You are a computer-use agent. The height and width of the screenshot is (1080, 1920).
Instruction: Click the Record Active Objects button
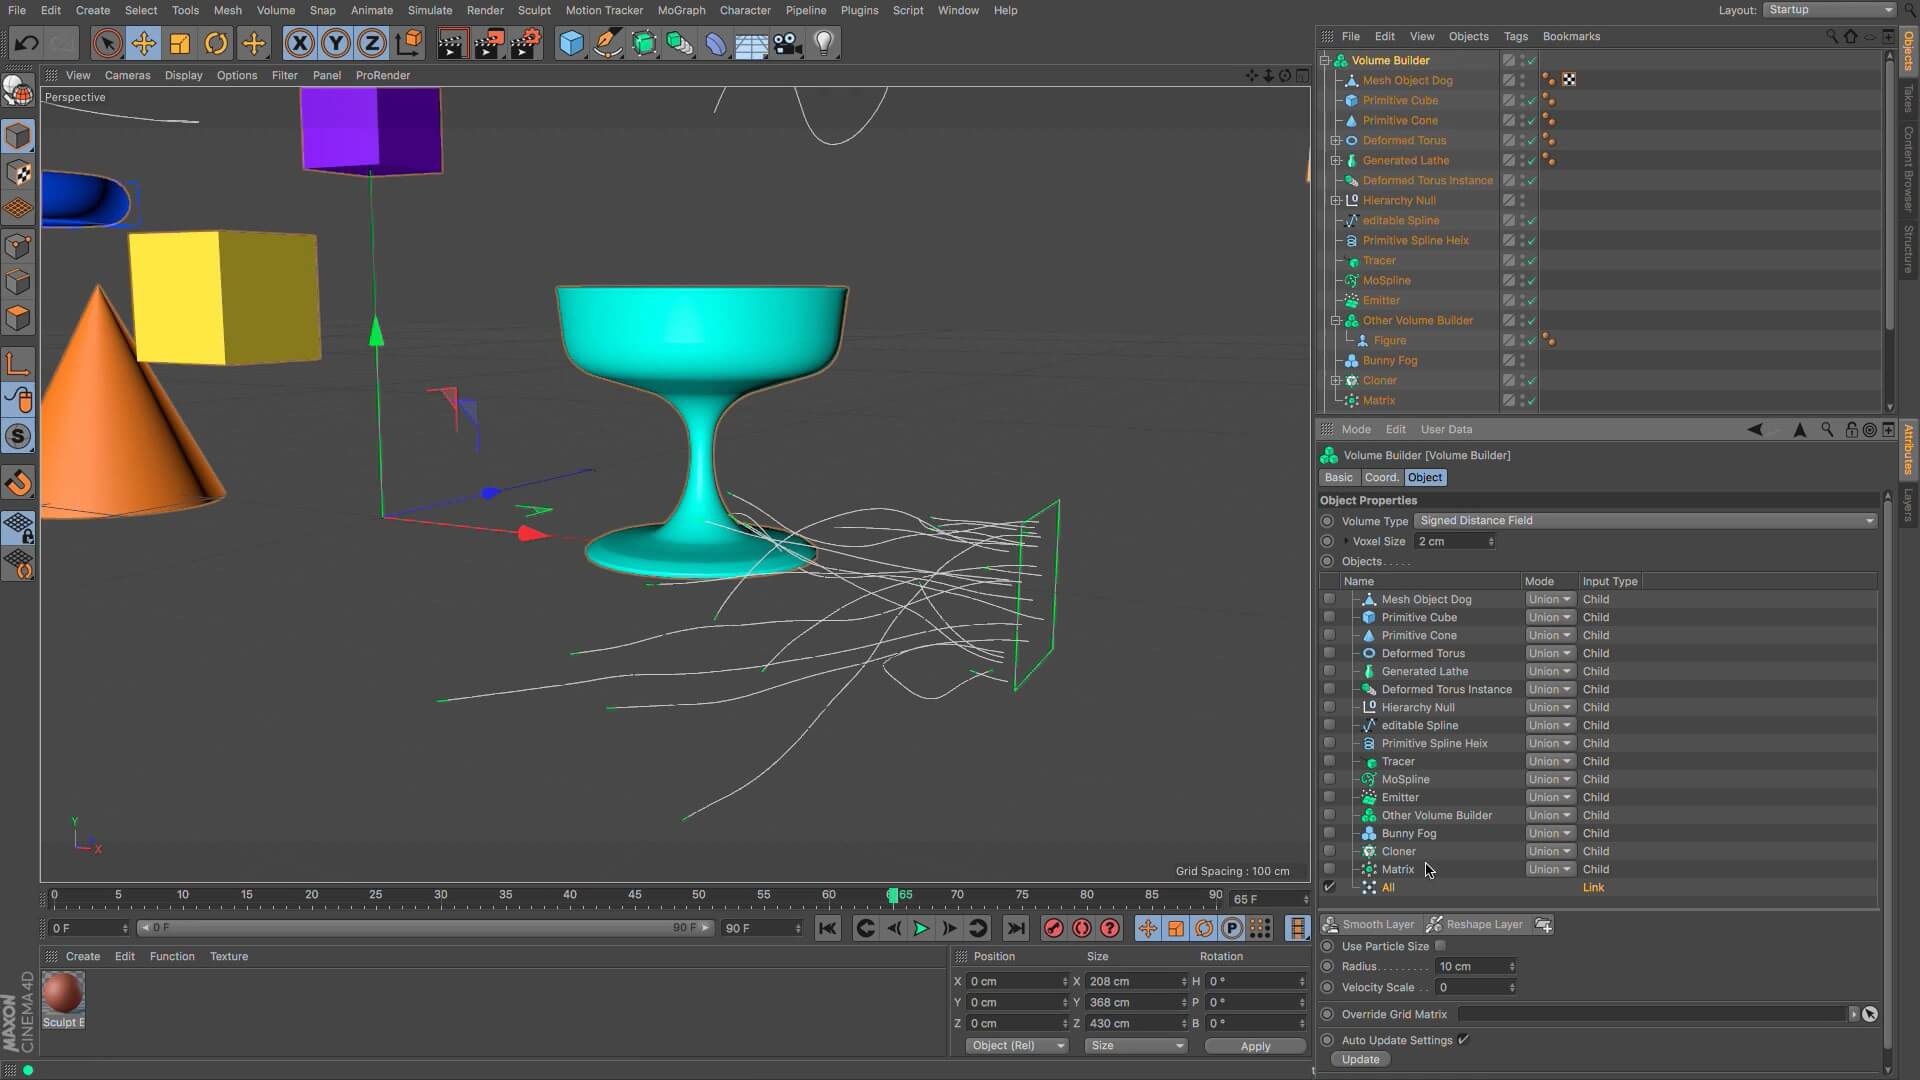click(x=1053, y=928)
